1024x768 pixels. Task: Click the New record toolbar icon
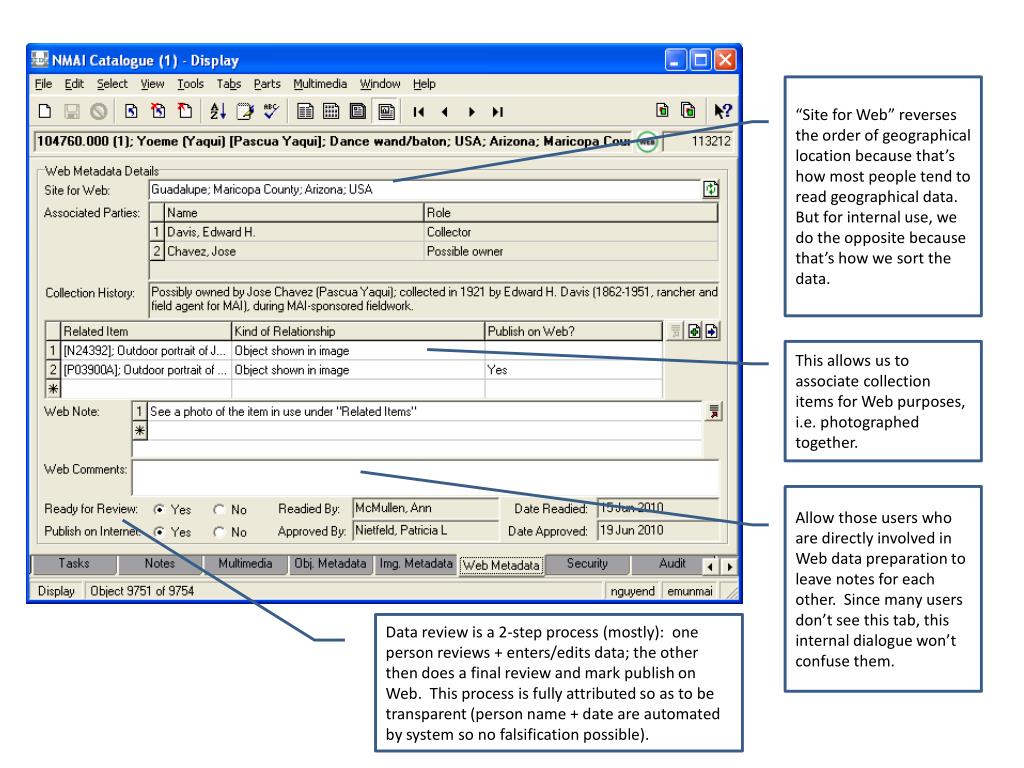point(45,111)
